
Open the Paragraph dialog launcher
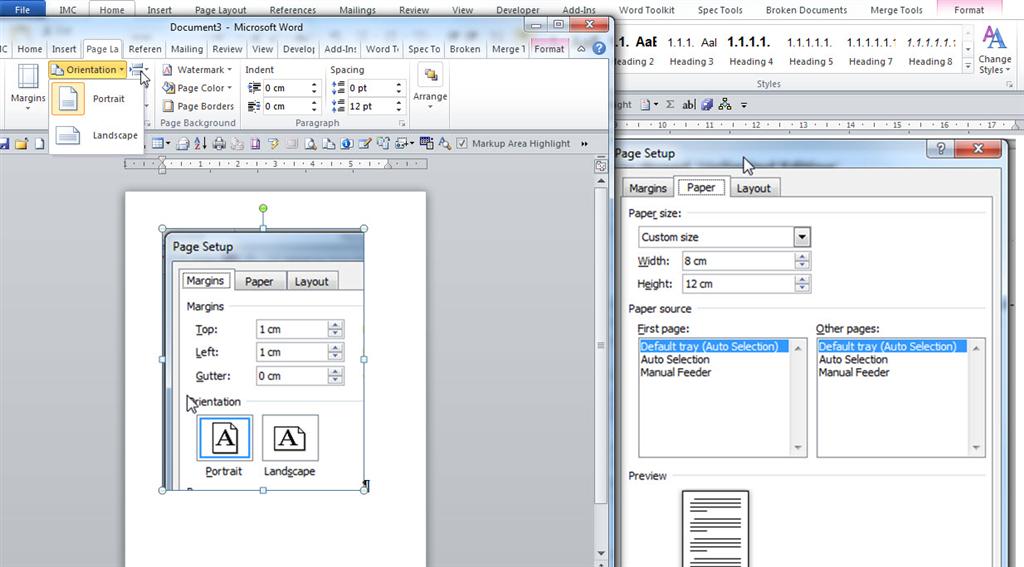pos(402,123)
